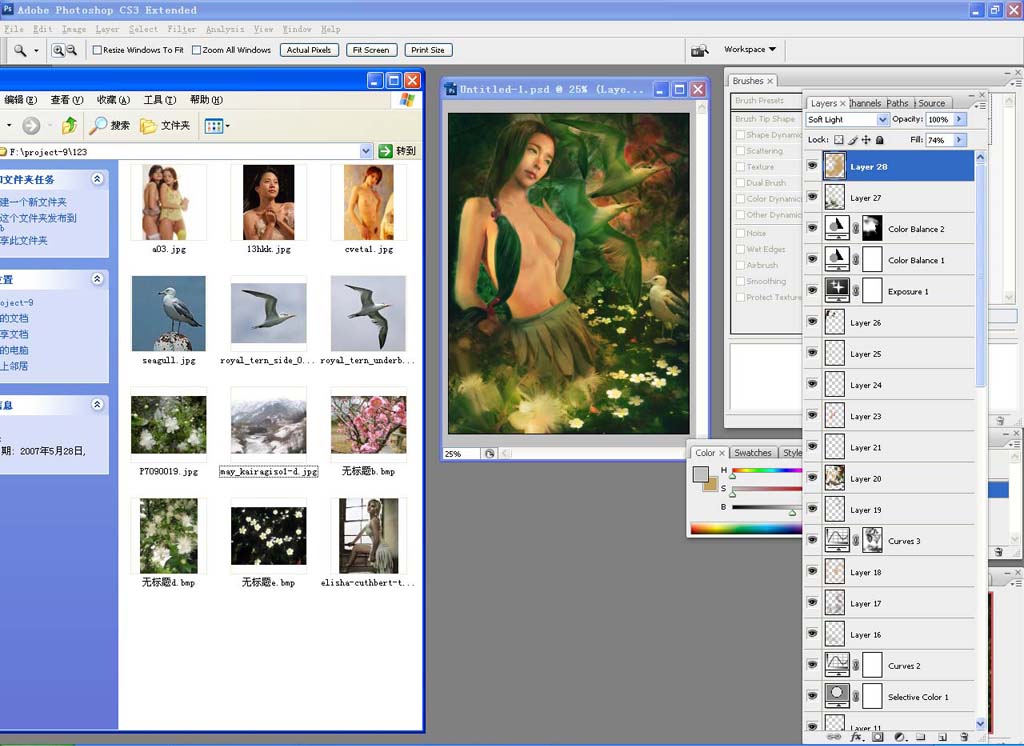Open Explorer's 工具(T) menu
The image size is (1024, 746).
pyautogui.click(x=160, y=100)
